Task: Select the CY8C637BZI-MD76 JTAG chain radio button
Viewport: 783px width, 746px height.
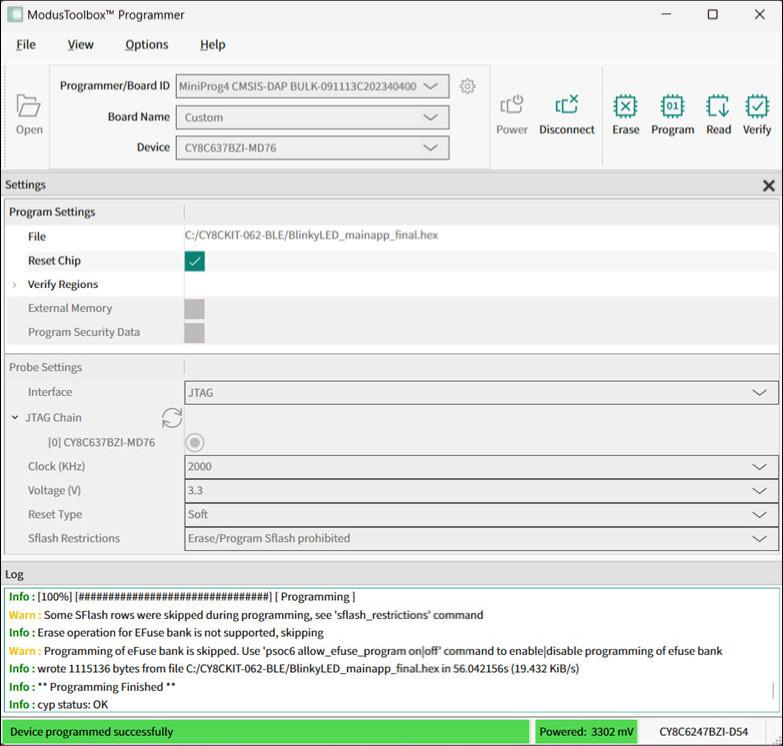Action: (195, 442)
